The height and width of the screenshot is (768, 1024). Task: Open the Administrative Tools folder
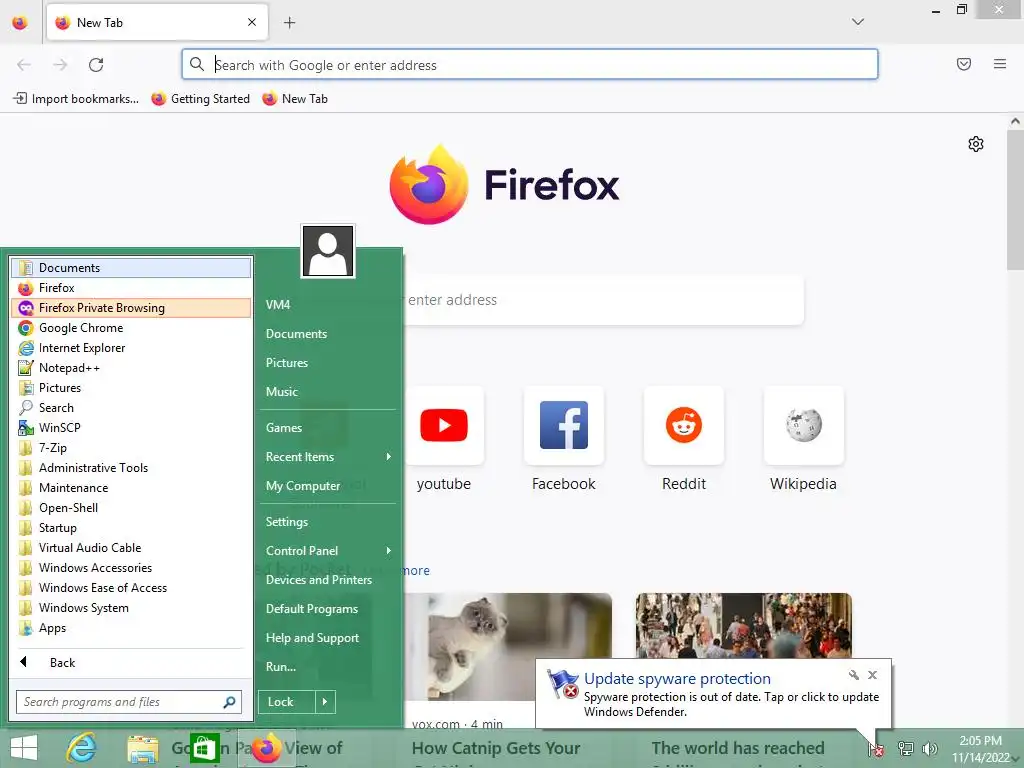pos(131,468)
